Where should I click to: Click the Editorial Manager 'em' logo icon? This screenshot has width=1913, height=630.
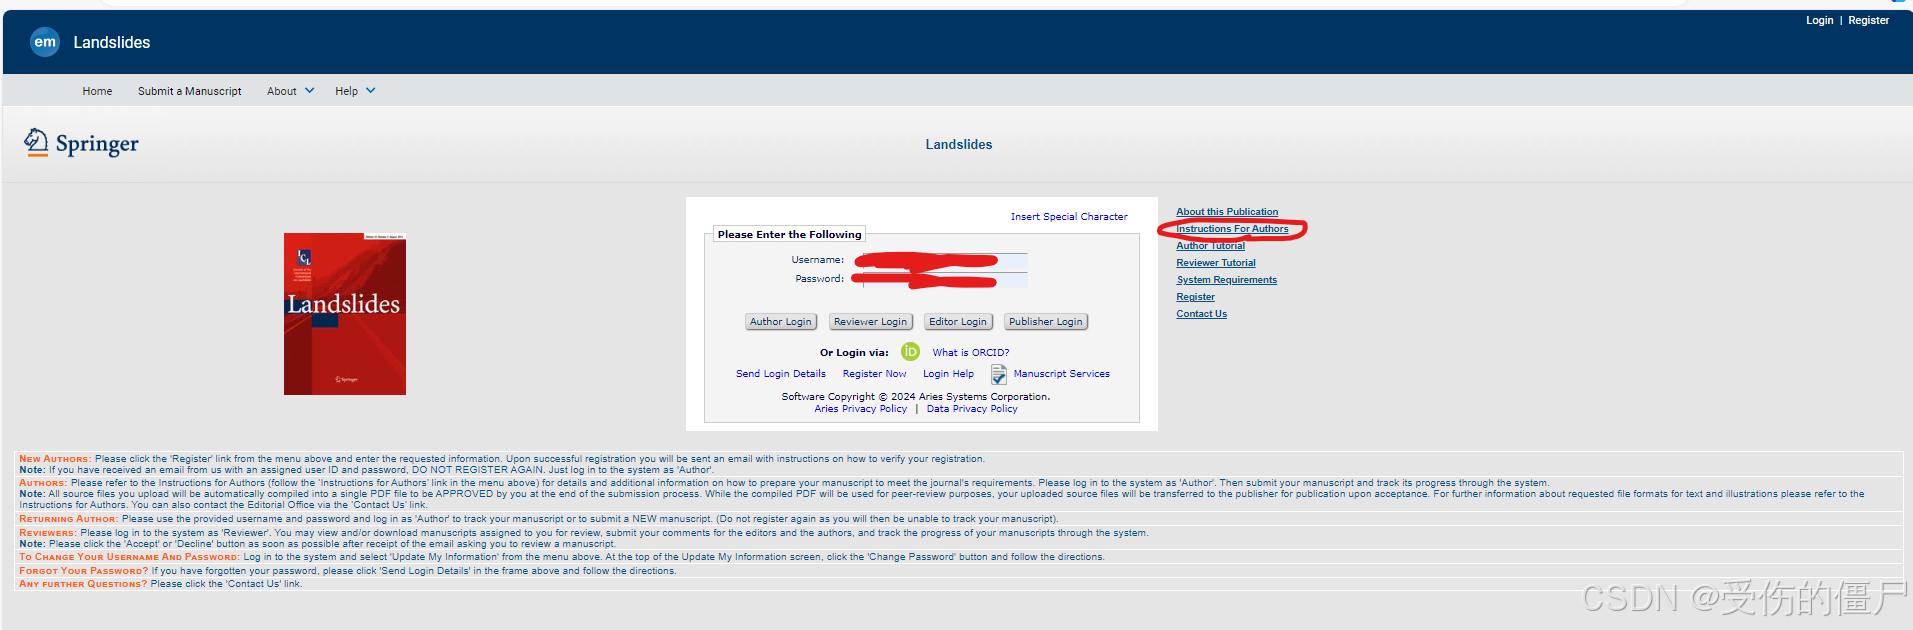[x=45, y=42]
